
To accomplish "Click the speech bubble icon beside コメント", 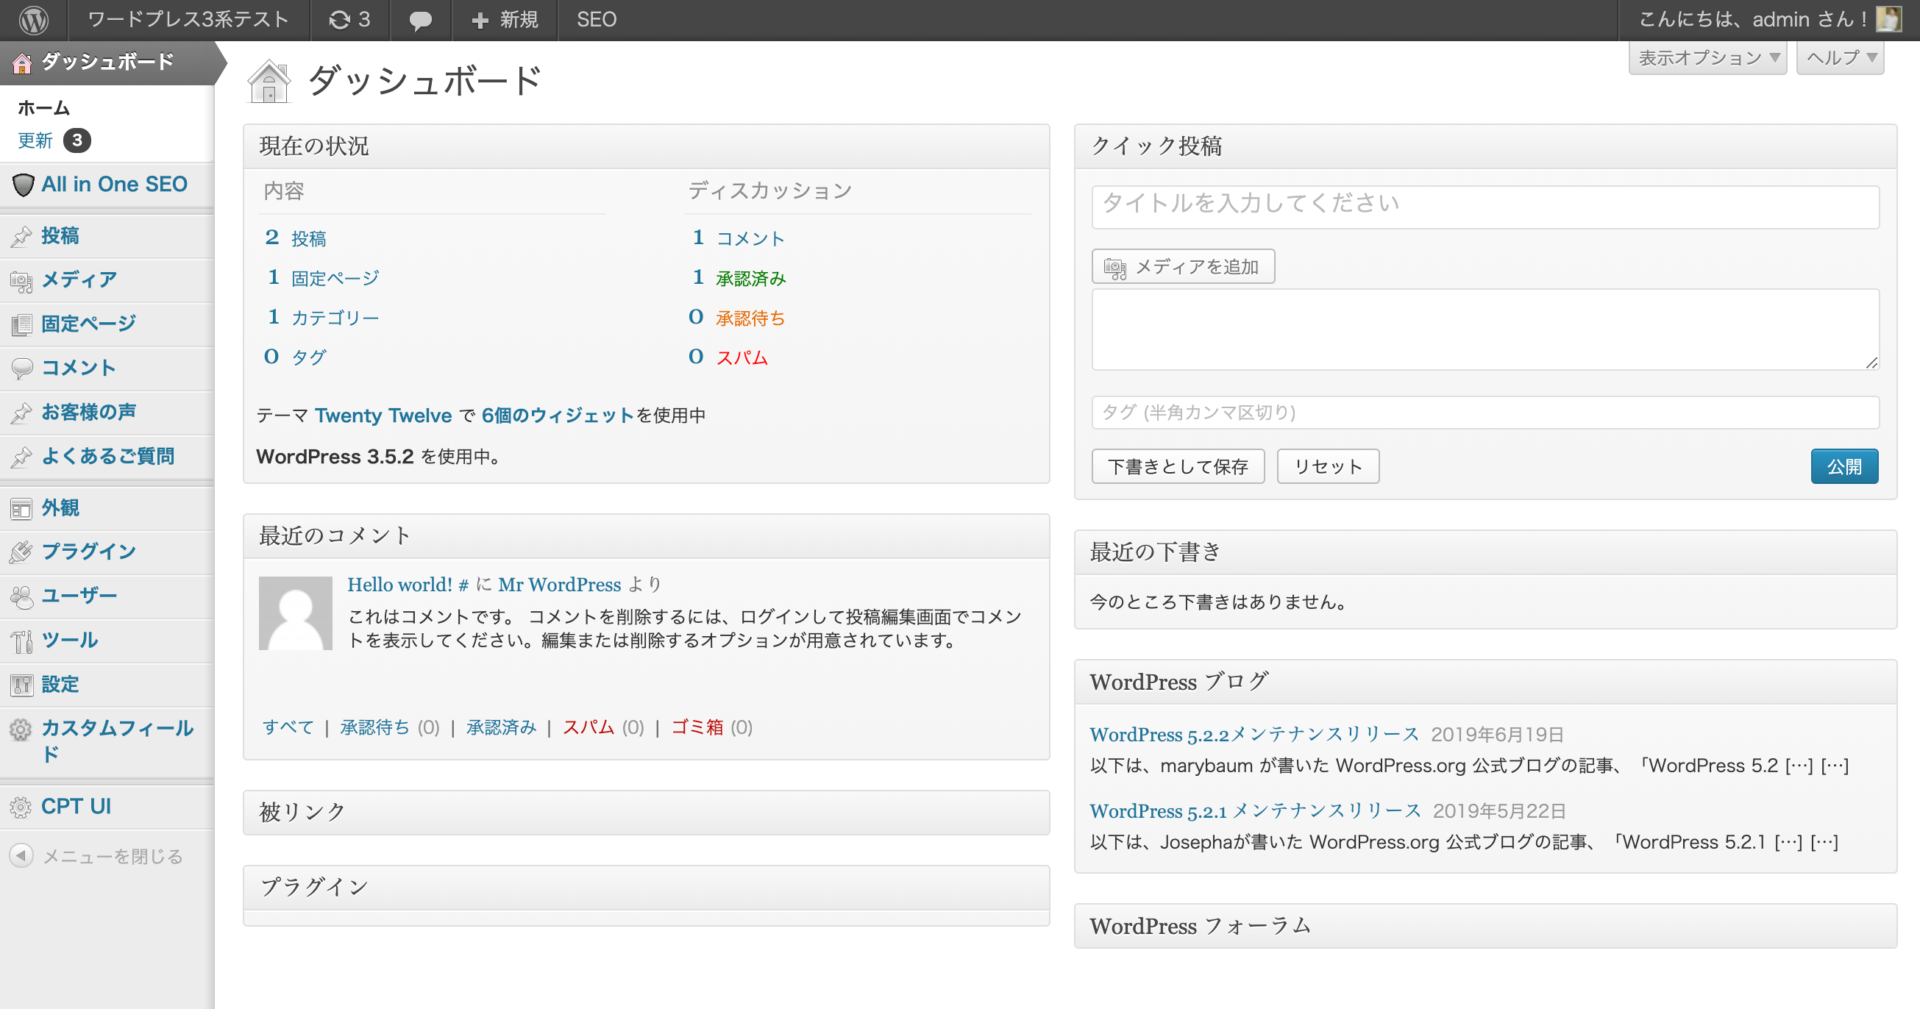I will [x=21, y=369].
